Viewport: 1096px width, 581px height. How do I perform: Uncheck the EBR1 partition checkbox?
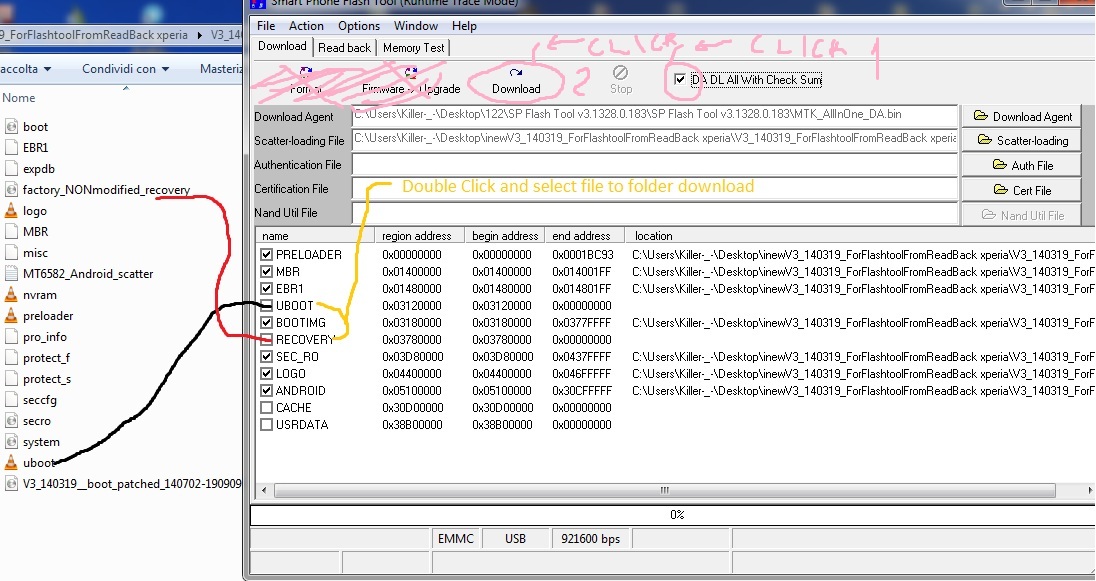click(266, 288)
